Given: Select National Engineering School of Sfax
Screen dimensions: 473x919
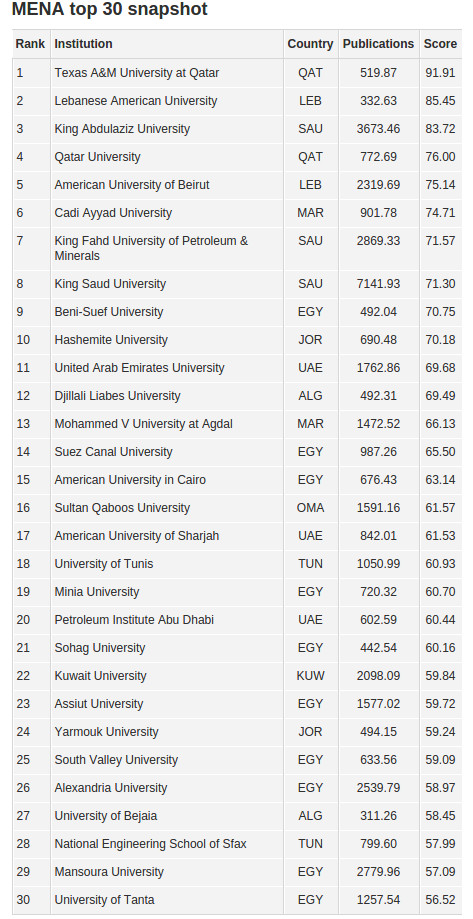Looking at the screenshot, I should click(151, 844).
